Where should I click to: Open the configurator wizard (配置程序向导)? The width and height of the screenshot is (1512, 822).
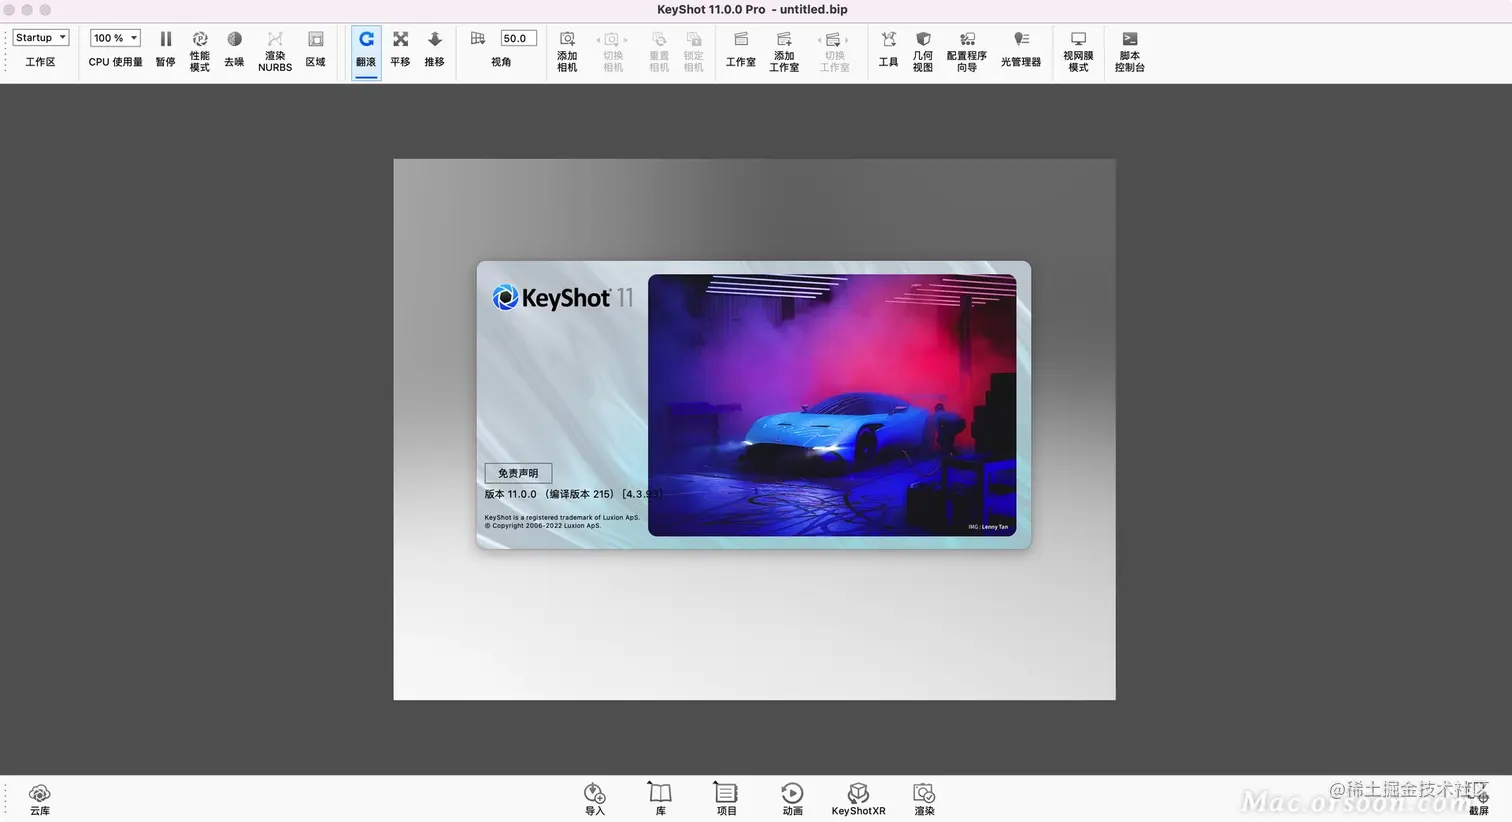pyautogui.click(x=967, y=50)
